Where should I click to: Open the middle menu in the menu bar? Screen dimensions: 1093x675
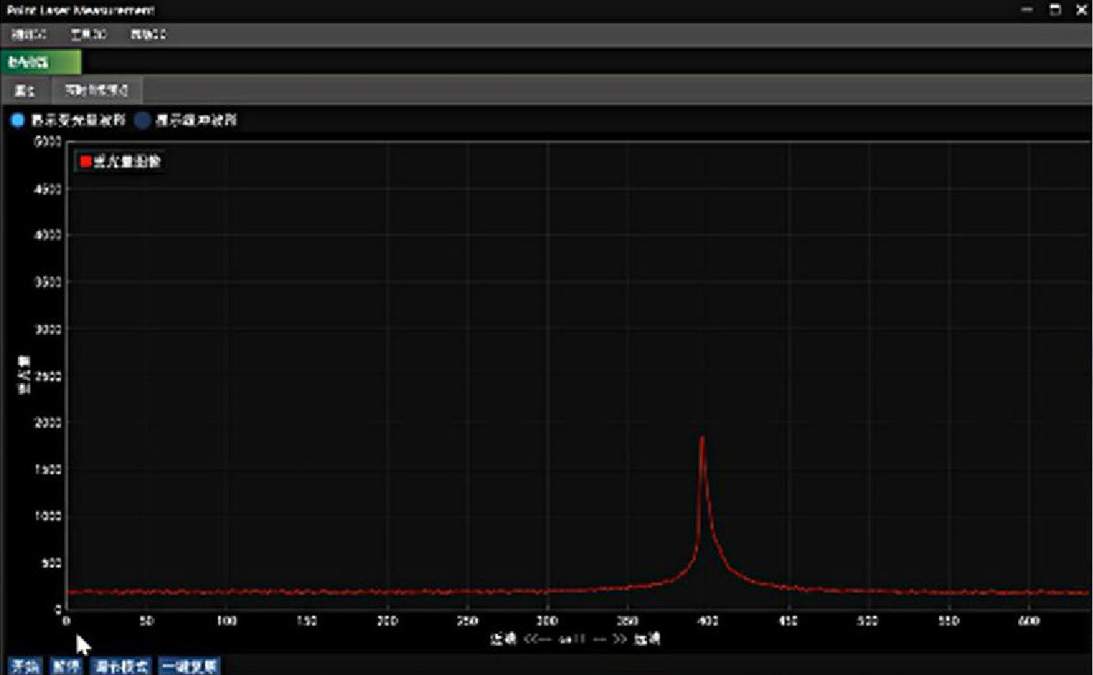(x=88, y=35)
